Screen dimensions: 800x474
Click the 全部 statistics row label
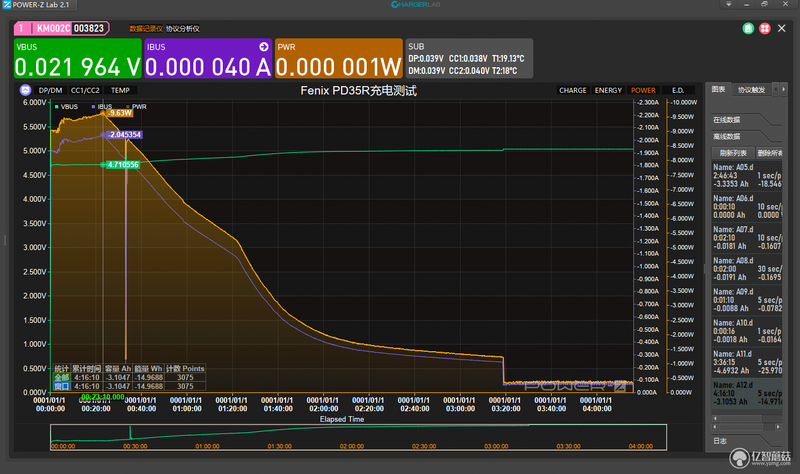62,378
